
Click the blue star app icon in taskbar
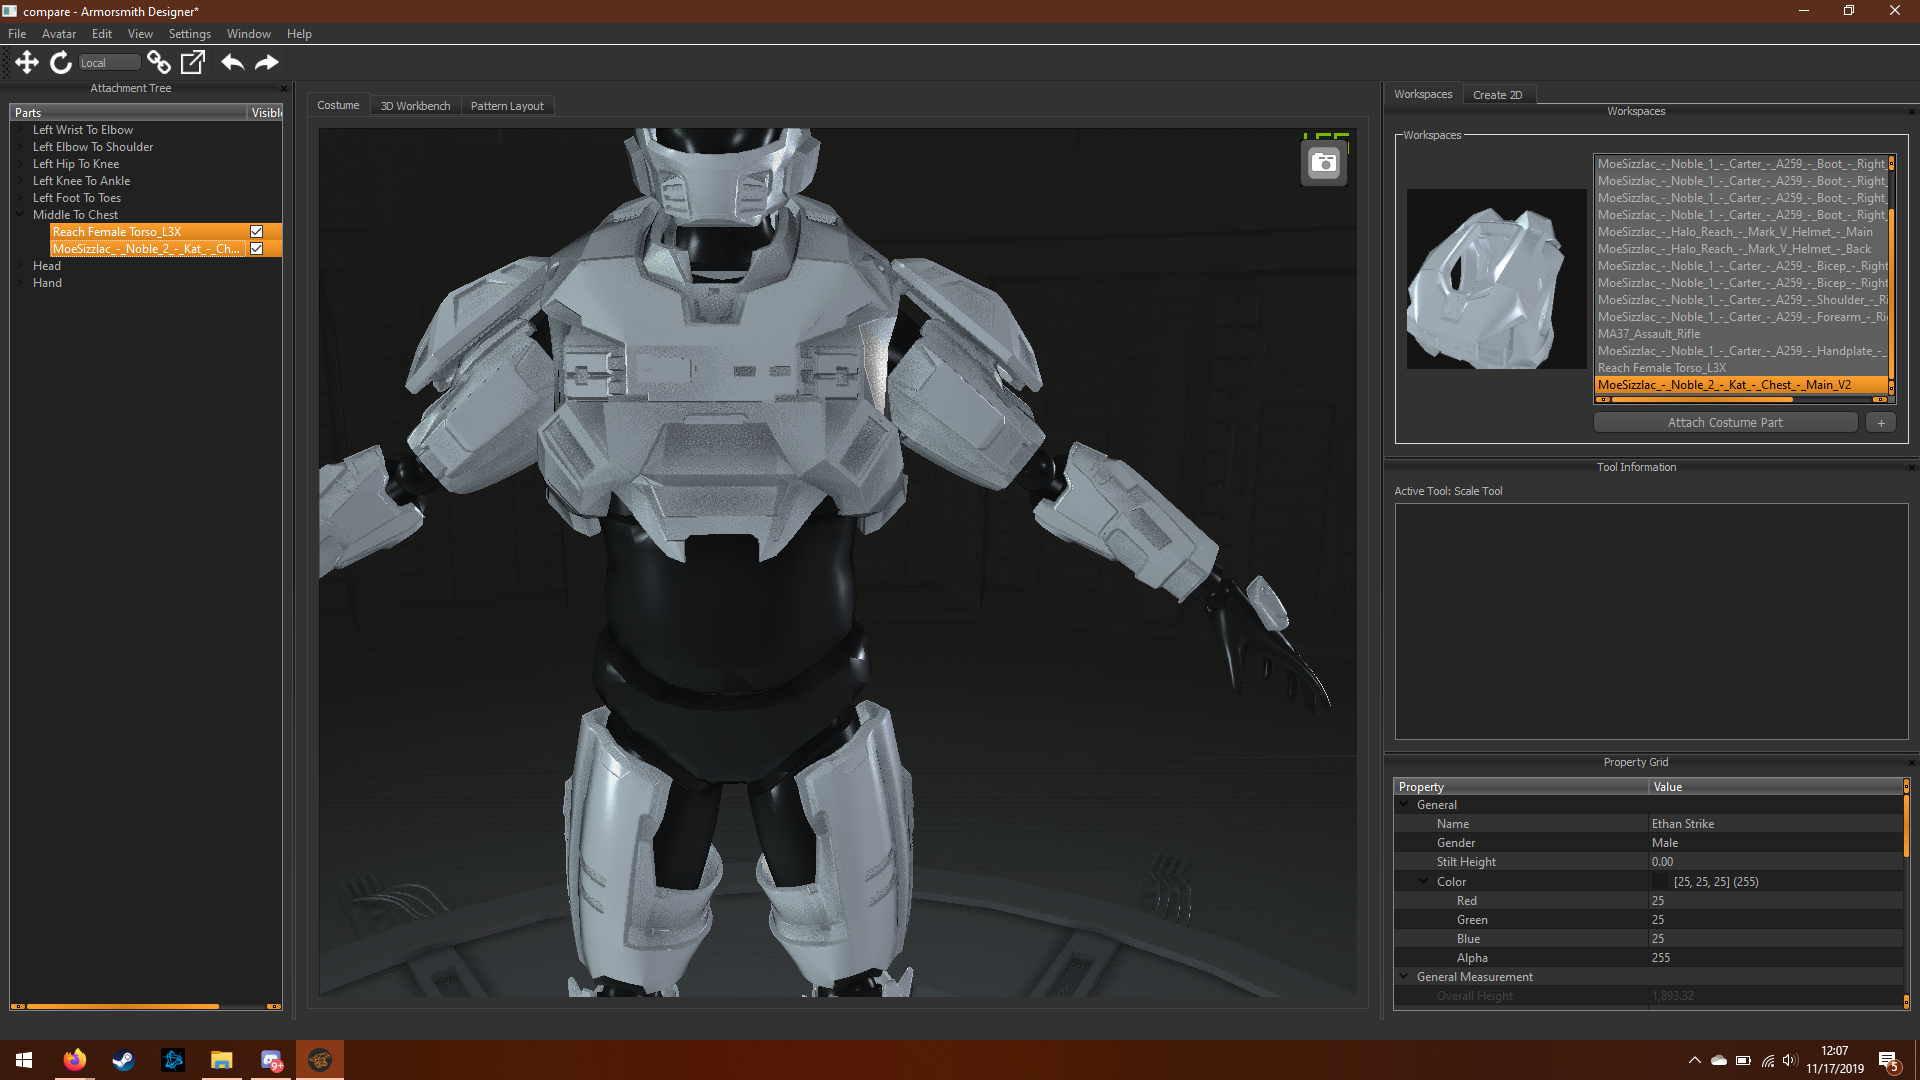[172, 1060]
